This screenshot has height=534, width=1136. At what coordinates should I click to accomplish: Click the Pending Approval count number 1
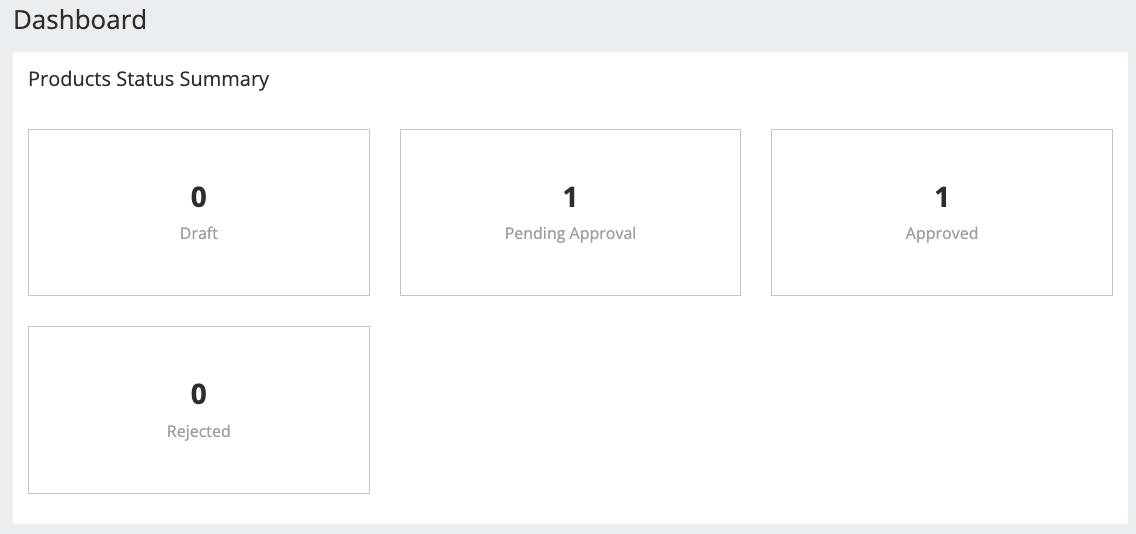(x=570, y=197)
